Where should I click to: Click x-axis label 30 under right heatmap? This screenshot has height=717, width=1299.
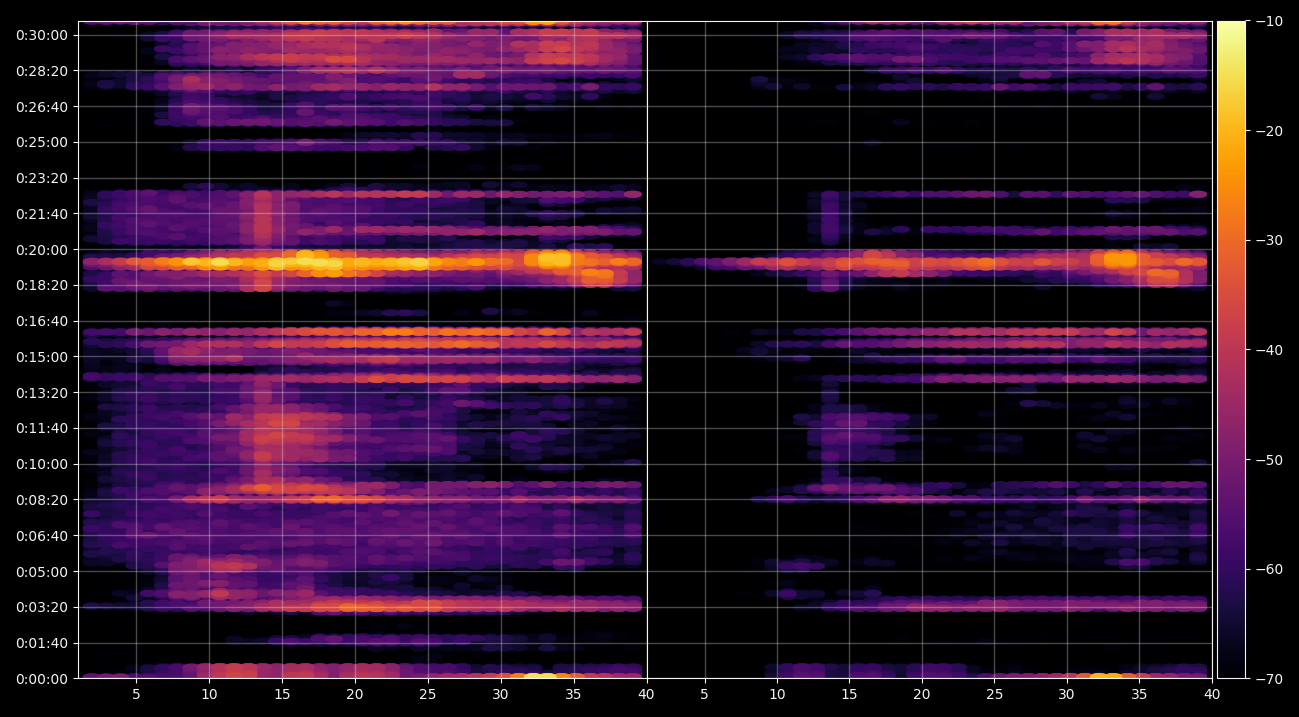tap(1067, 694)
